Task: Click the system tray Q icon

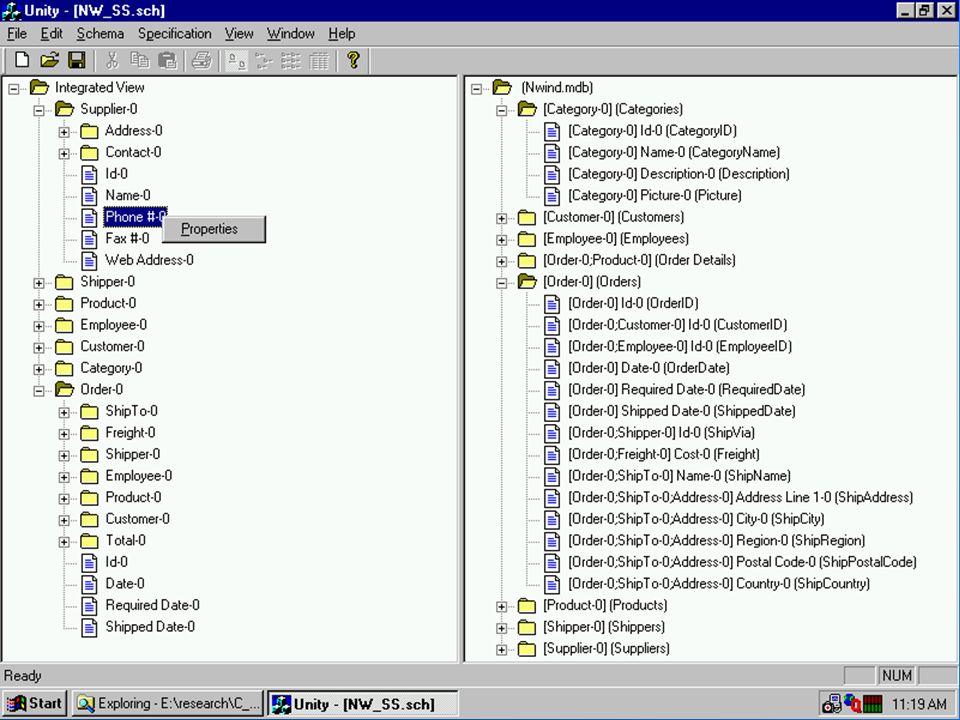Action: click(852, 704)
